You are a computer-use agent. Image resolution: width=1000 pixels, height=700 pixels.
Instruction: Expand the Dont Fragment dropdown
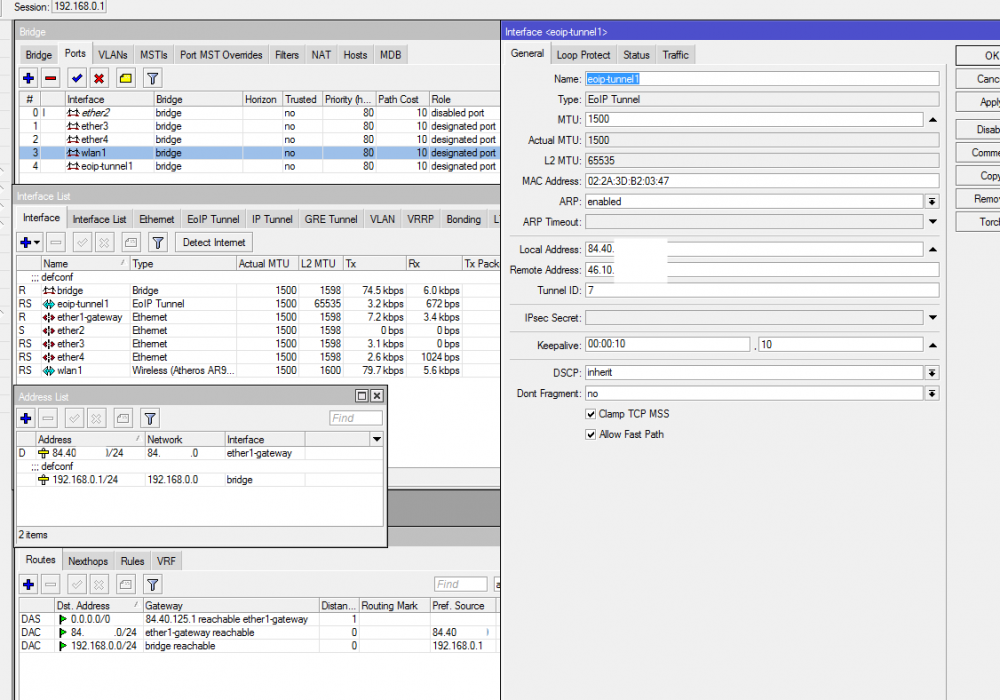(931, 392)
